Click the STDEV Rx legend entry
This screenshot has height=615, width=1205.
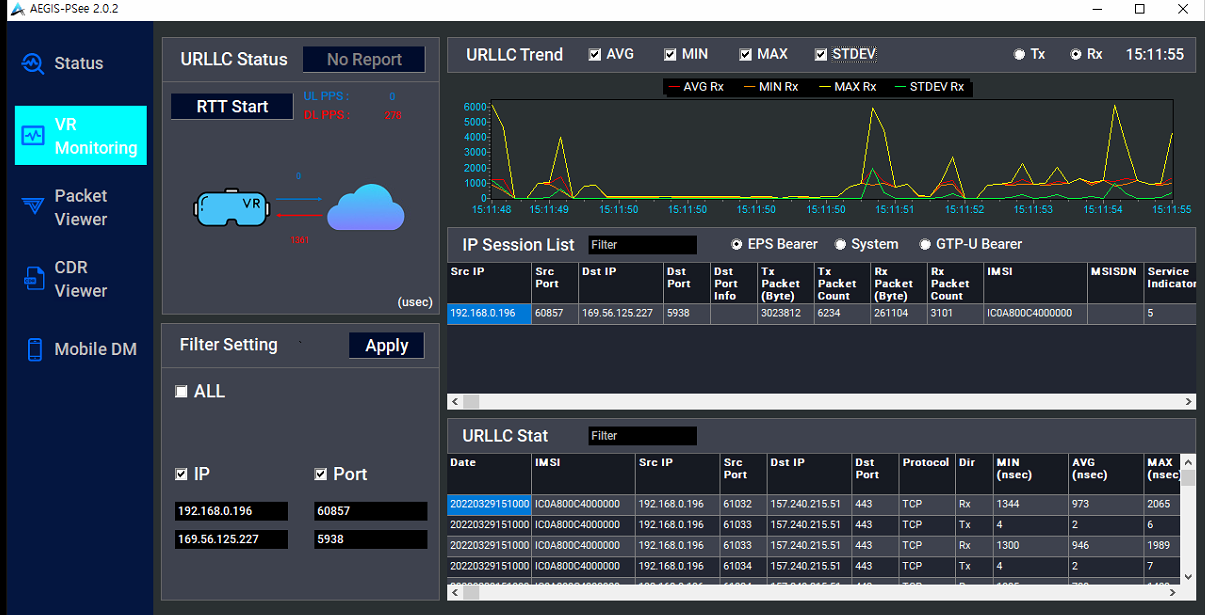point(929,87)
